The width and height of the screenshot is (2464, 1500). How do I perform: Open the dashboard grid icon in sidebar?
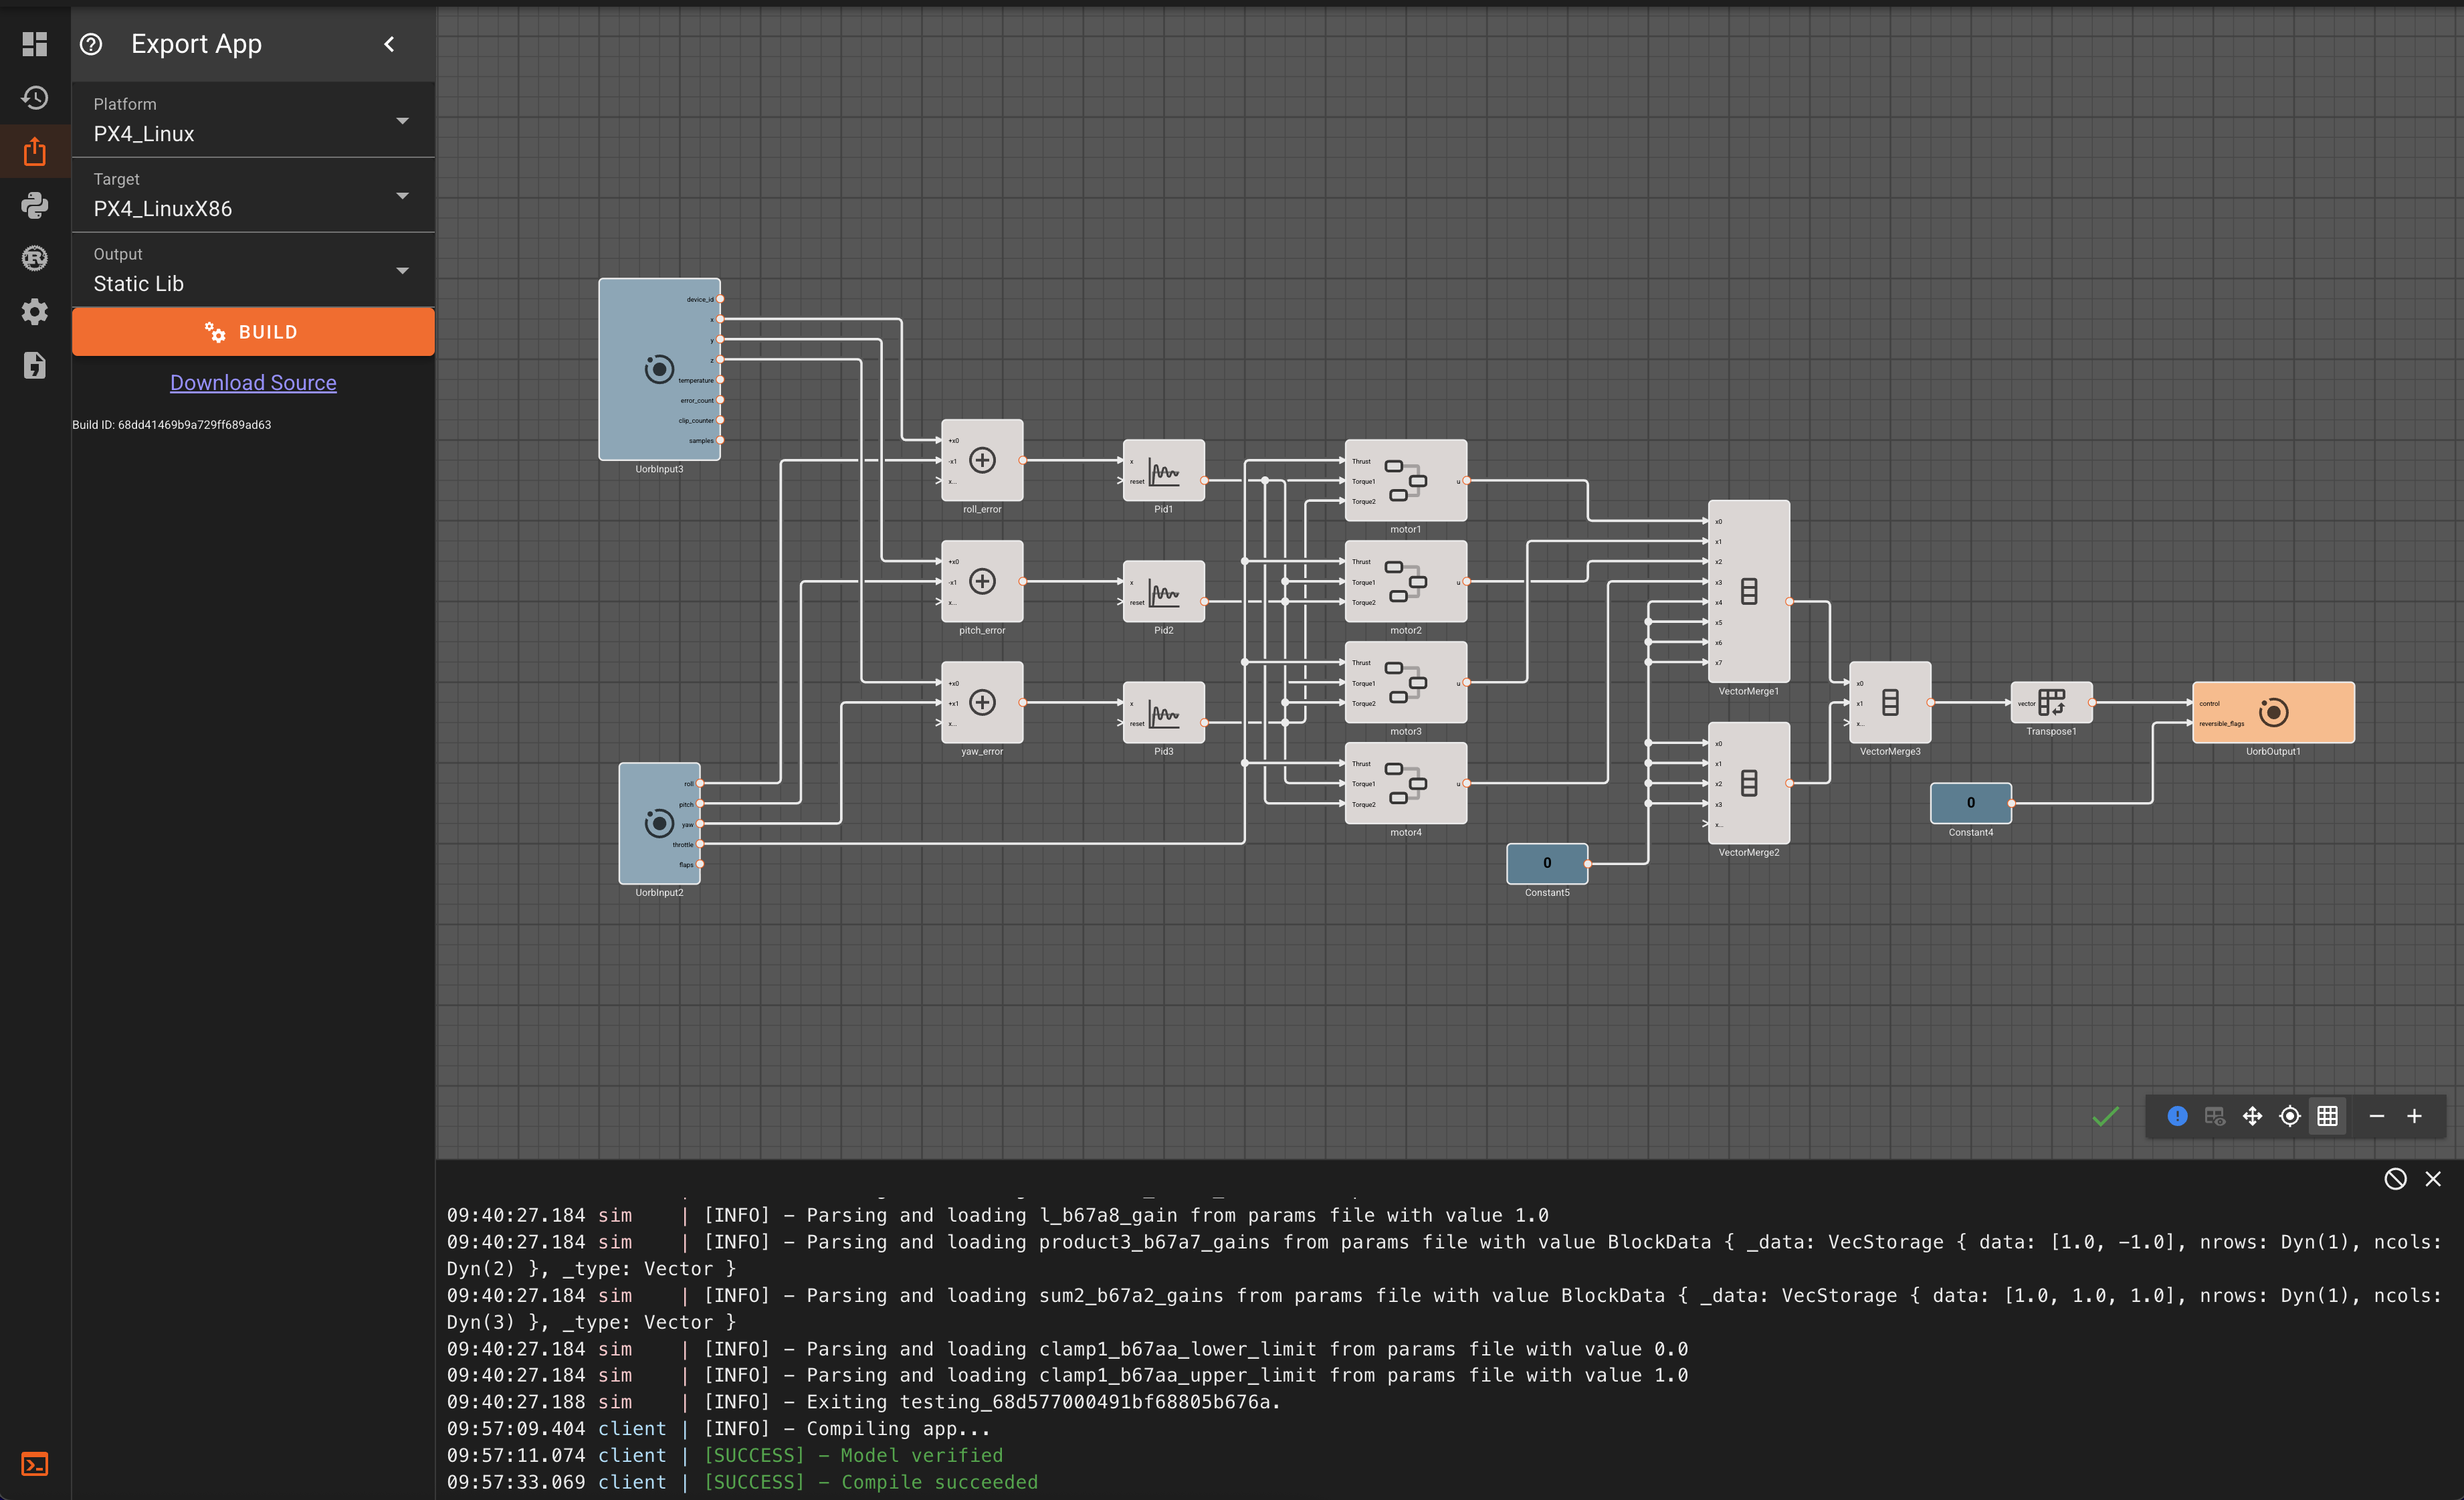[35, 44]
